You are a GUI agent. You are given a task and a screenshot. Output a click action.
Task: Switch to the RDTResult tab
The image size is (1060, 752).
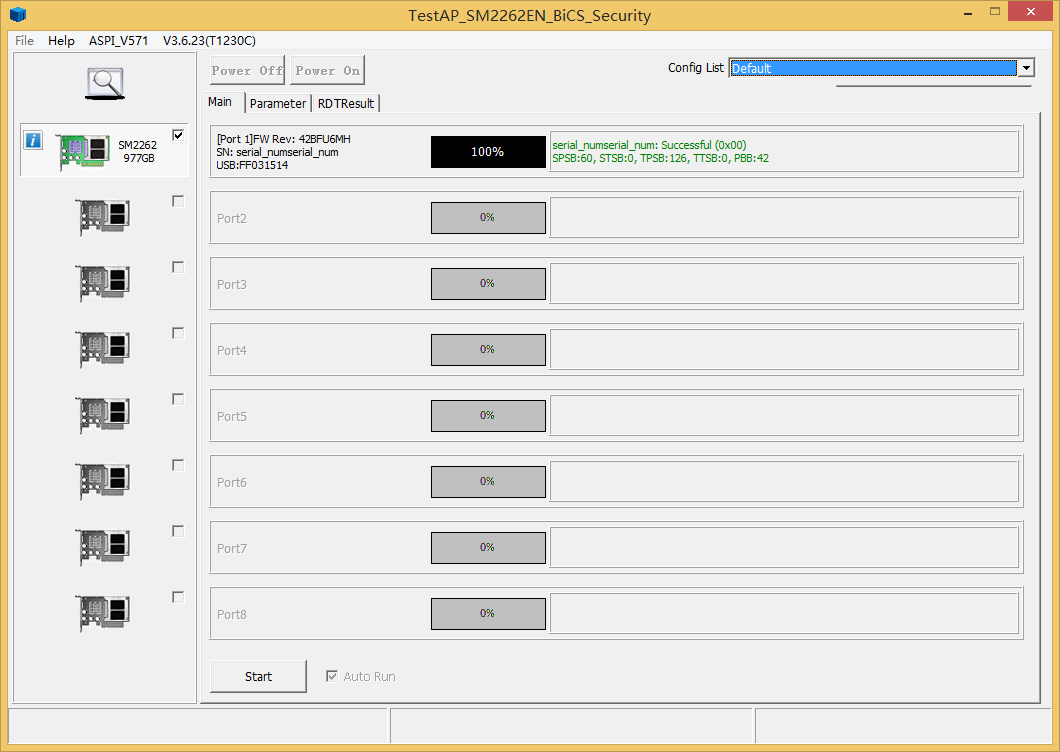pyautogui.click(x=346, y=103)
